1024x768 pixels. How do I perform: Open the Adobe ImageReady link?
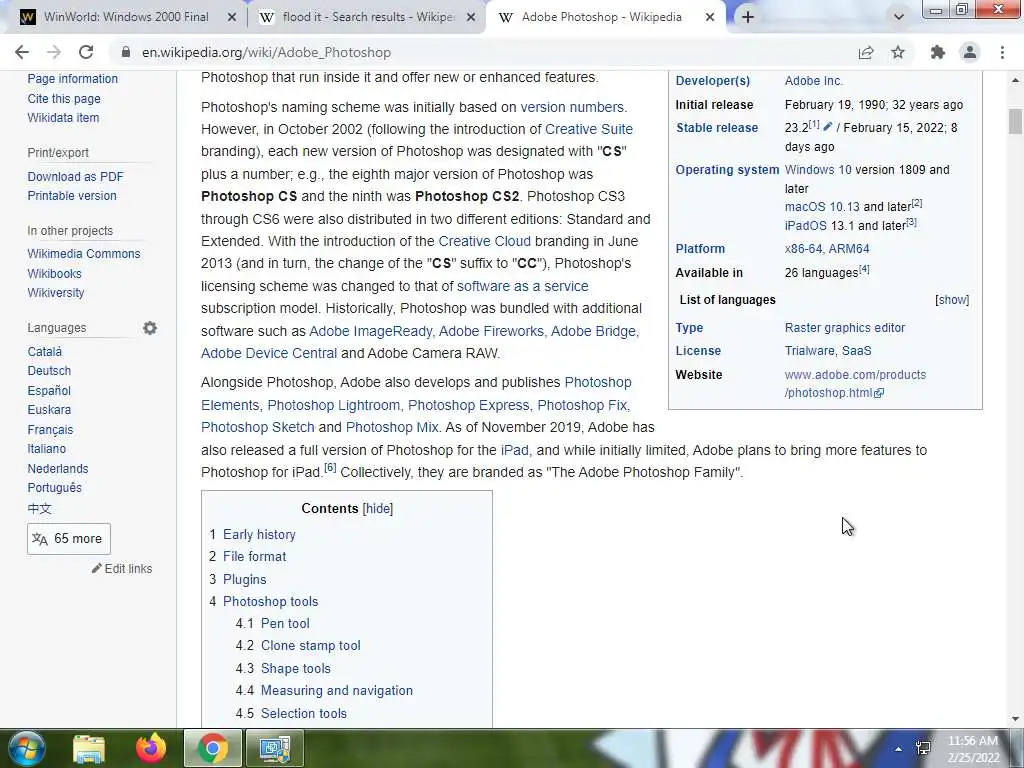tap(370, 331)
